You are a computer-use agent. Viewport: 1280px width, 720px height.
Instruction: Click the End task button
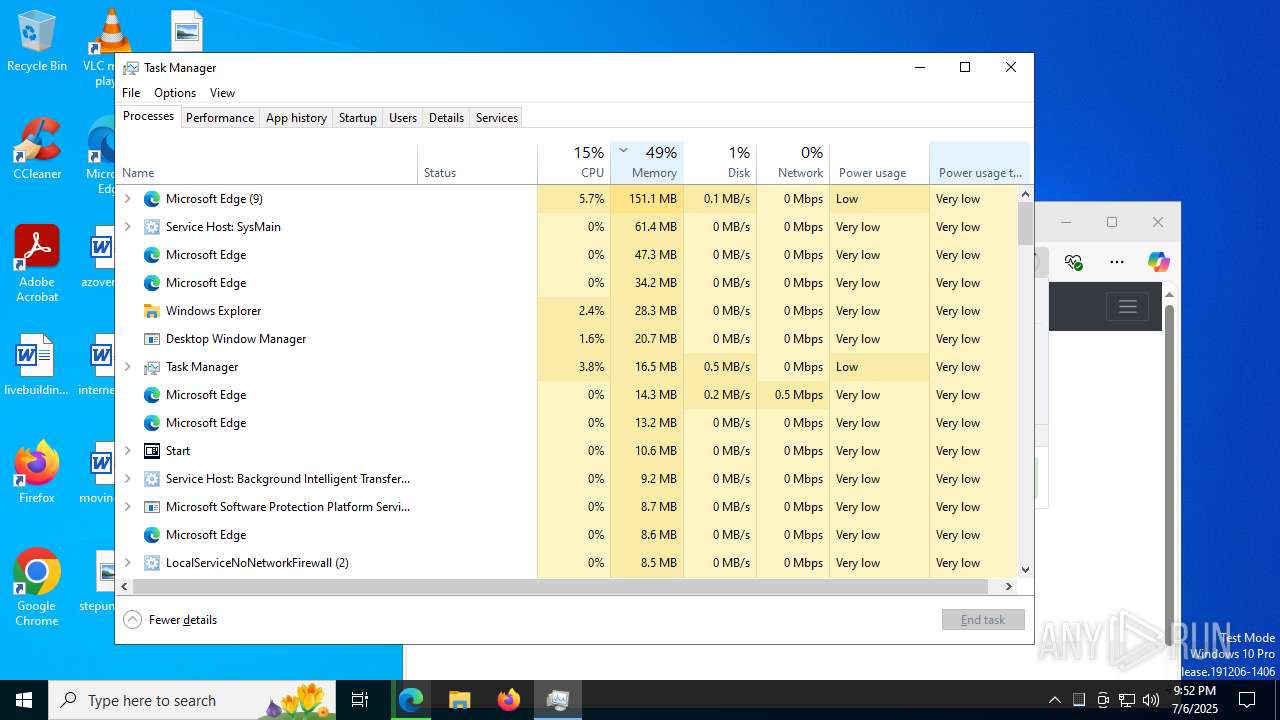pos(983,620)
